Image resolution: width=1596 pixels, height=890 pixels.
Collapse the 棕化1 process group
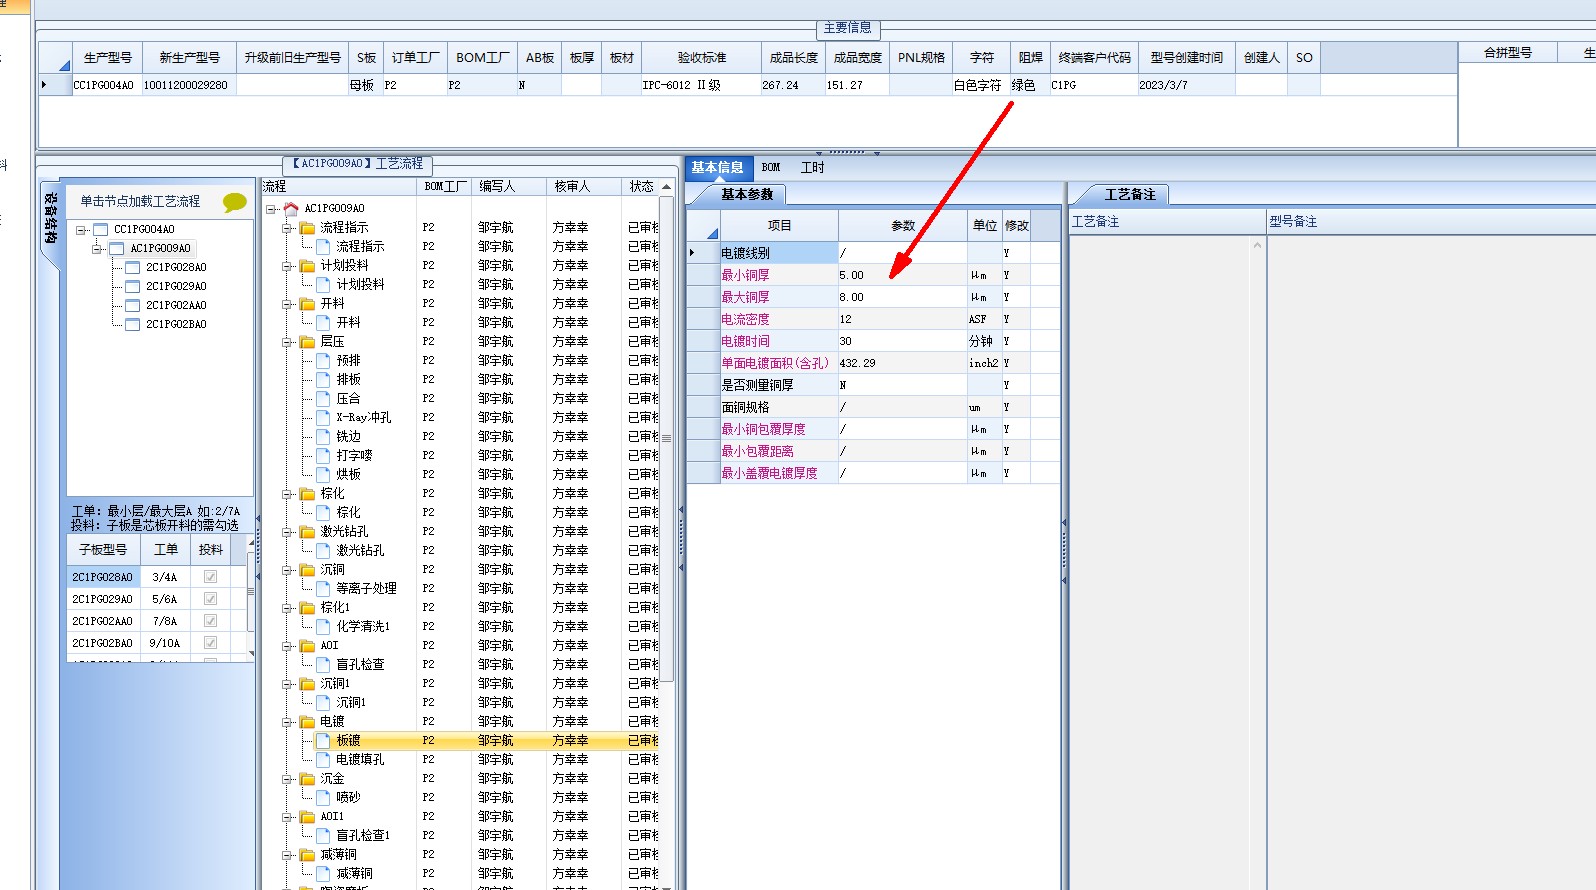[287, 608]
